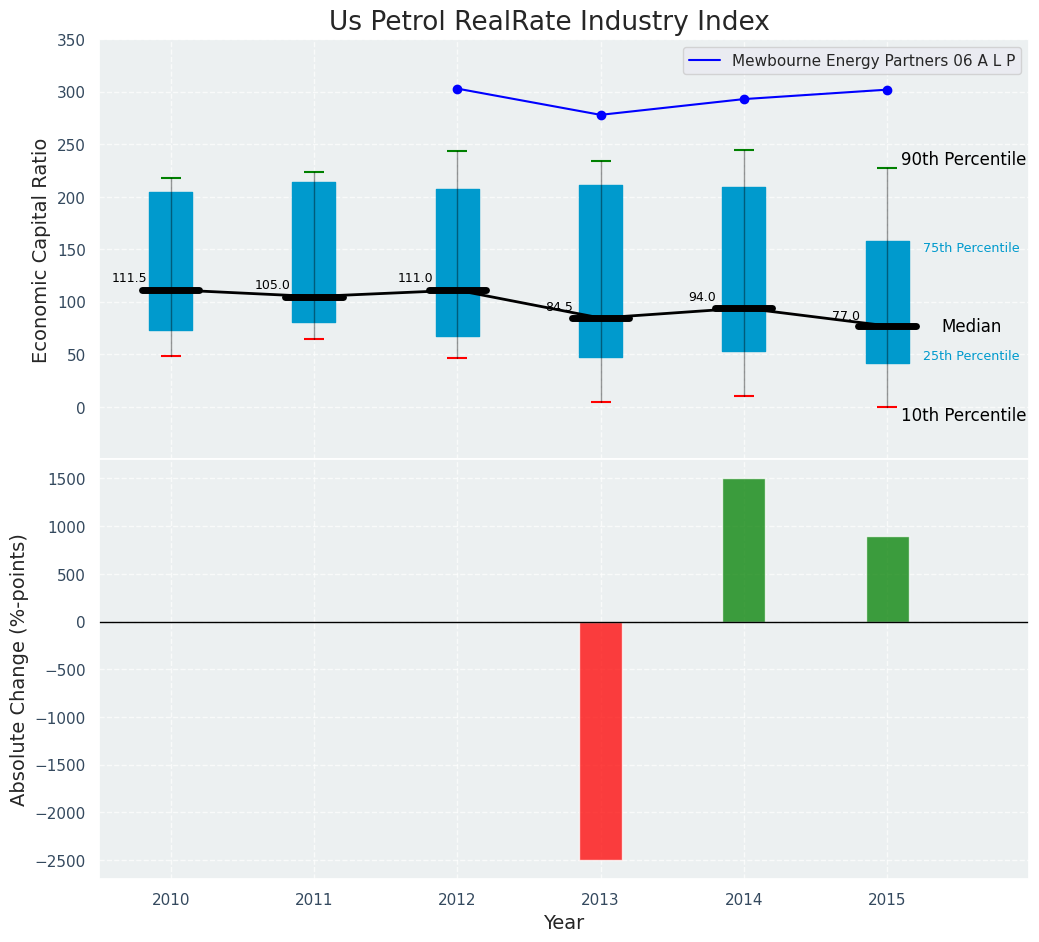
Task: Click the Year x-axis label
Action: point(563,923)
